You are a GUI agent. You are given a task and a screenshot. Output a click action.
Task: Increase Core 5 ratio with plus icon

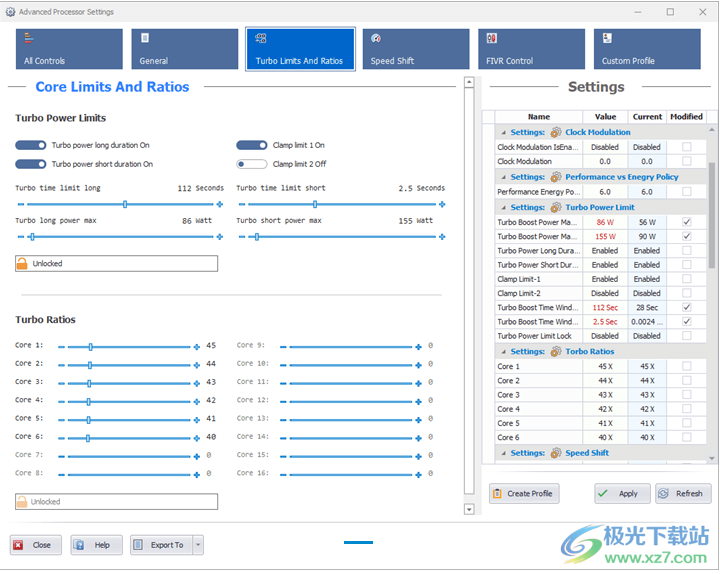click(197, 420)
